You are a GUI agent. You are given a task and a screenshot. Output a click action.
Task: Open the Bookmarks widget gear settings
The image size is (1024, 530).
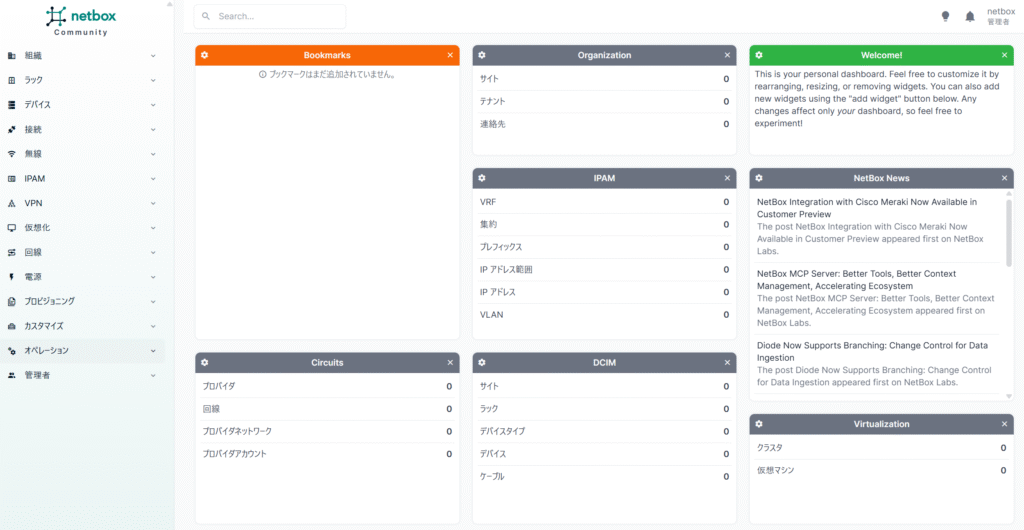coord(204,55)
